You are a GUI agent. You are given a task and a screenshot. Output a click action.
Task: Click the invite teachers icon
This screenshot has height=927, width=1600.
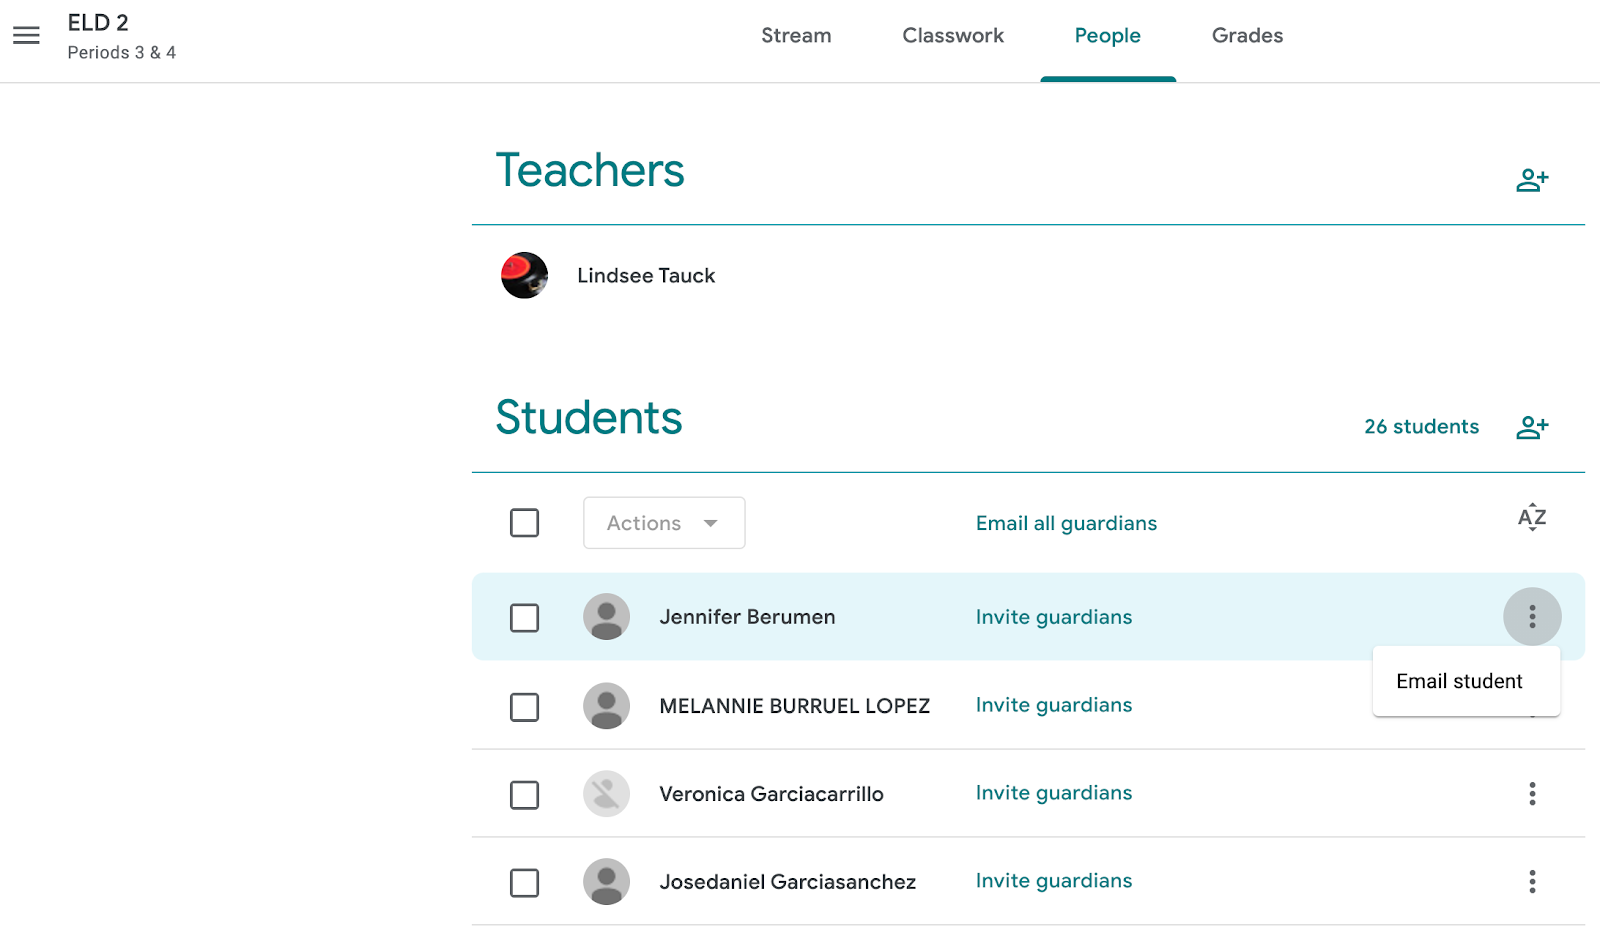[1532, 179]
